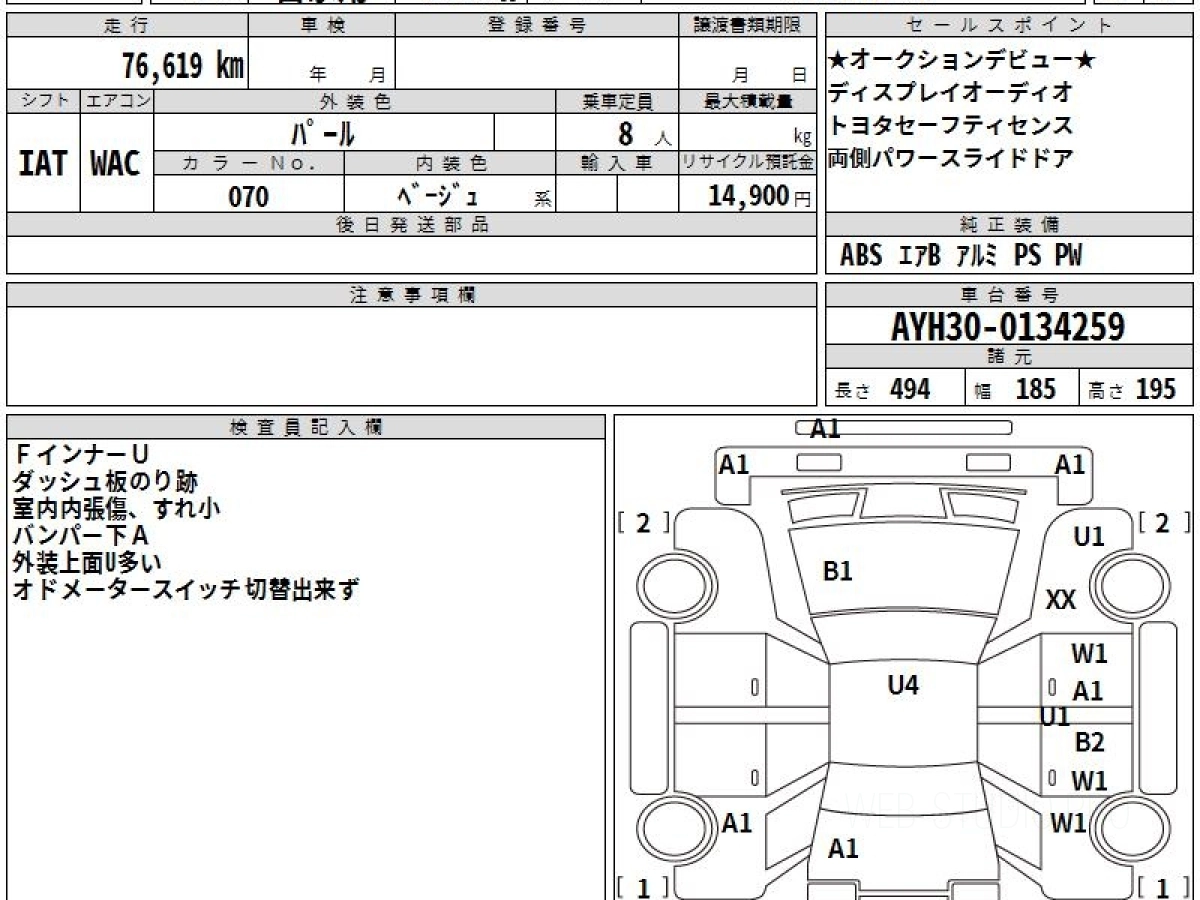The width and height of the screenshot is (1200, 900).
Task: Click the 高さ 195 dimension
Action: tap(1132, 389)
